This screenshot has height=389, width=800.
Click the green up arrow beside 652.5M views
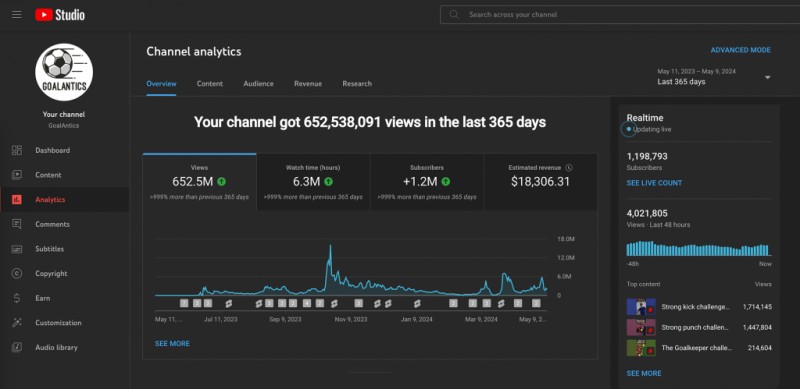[x=221, y=181]
